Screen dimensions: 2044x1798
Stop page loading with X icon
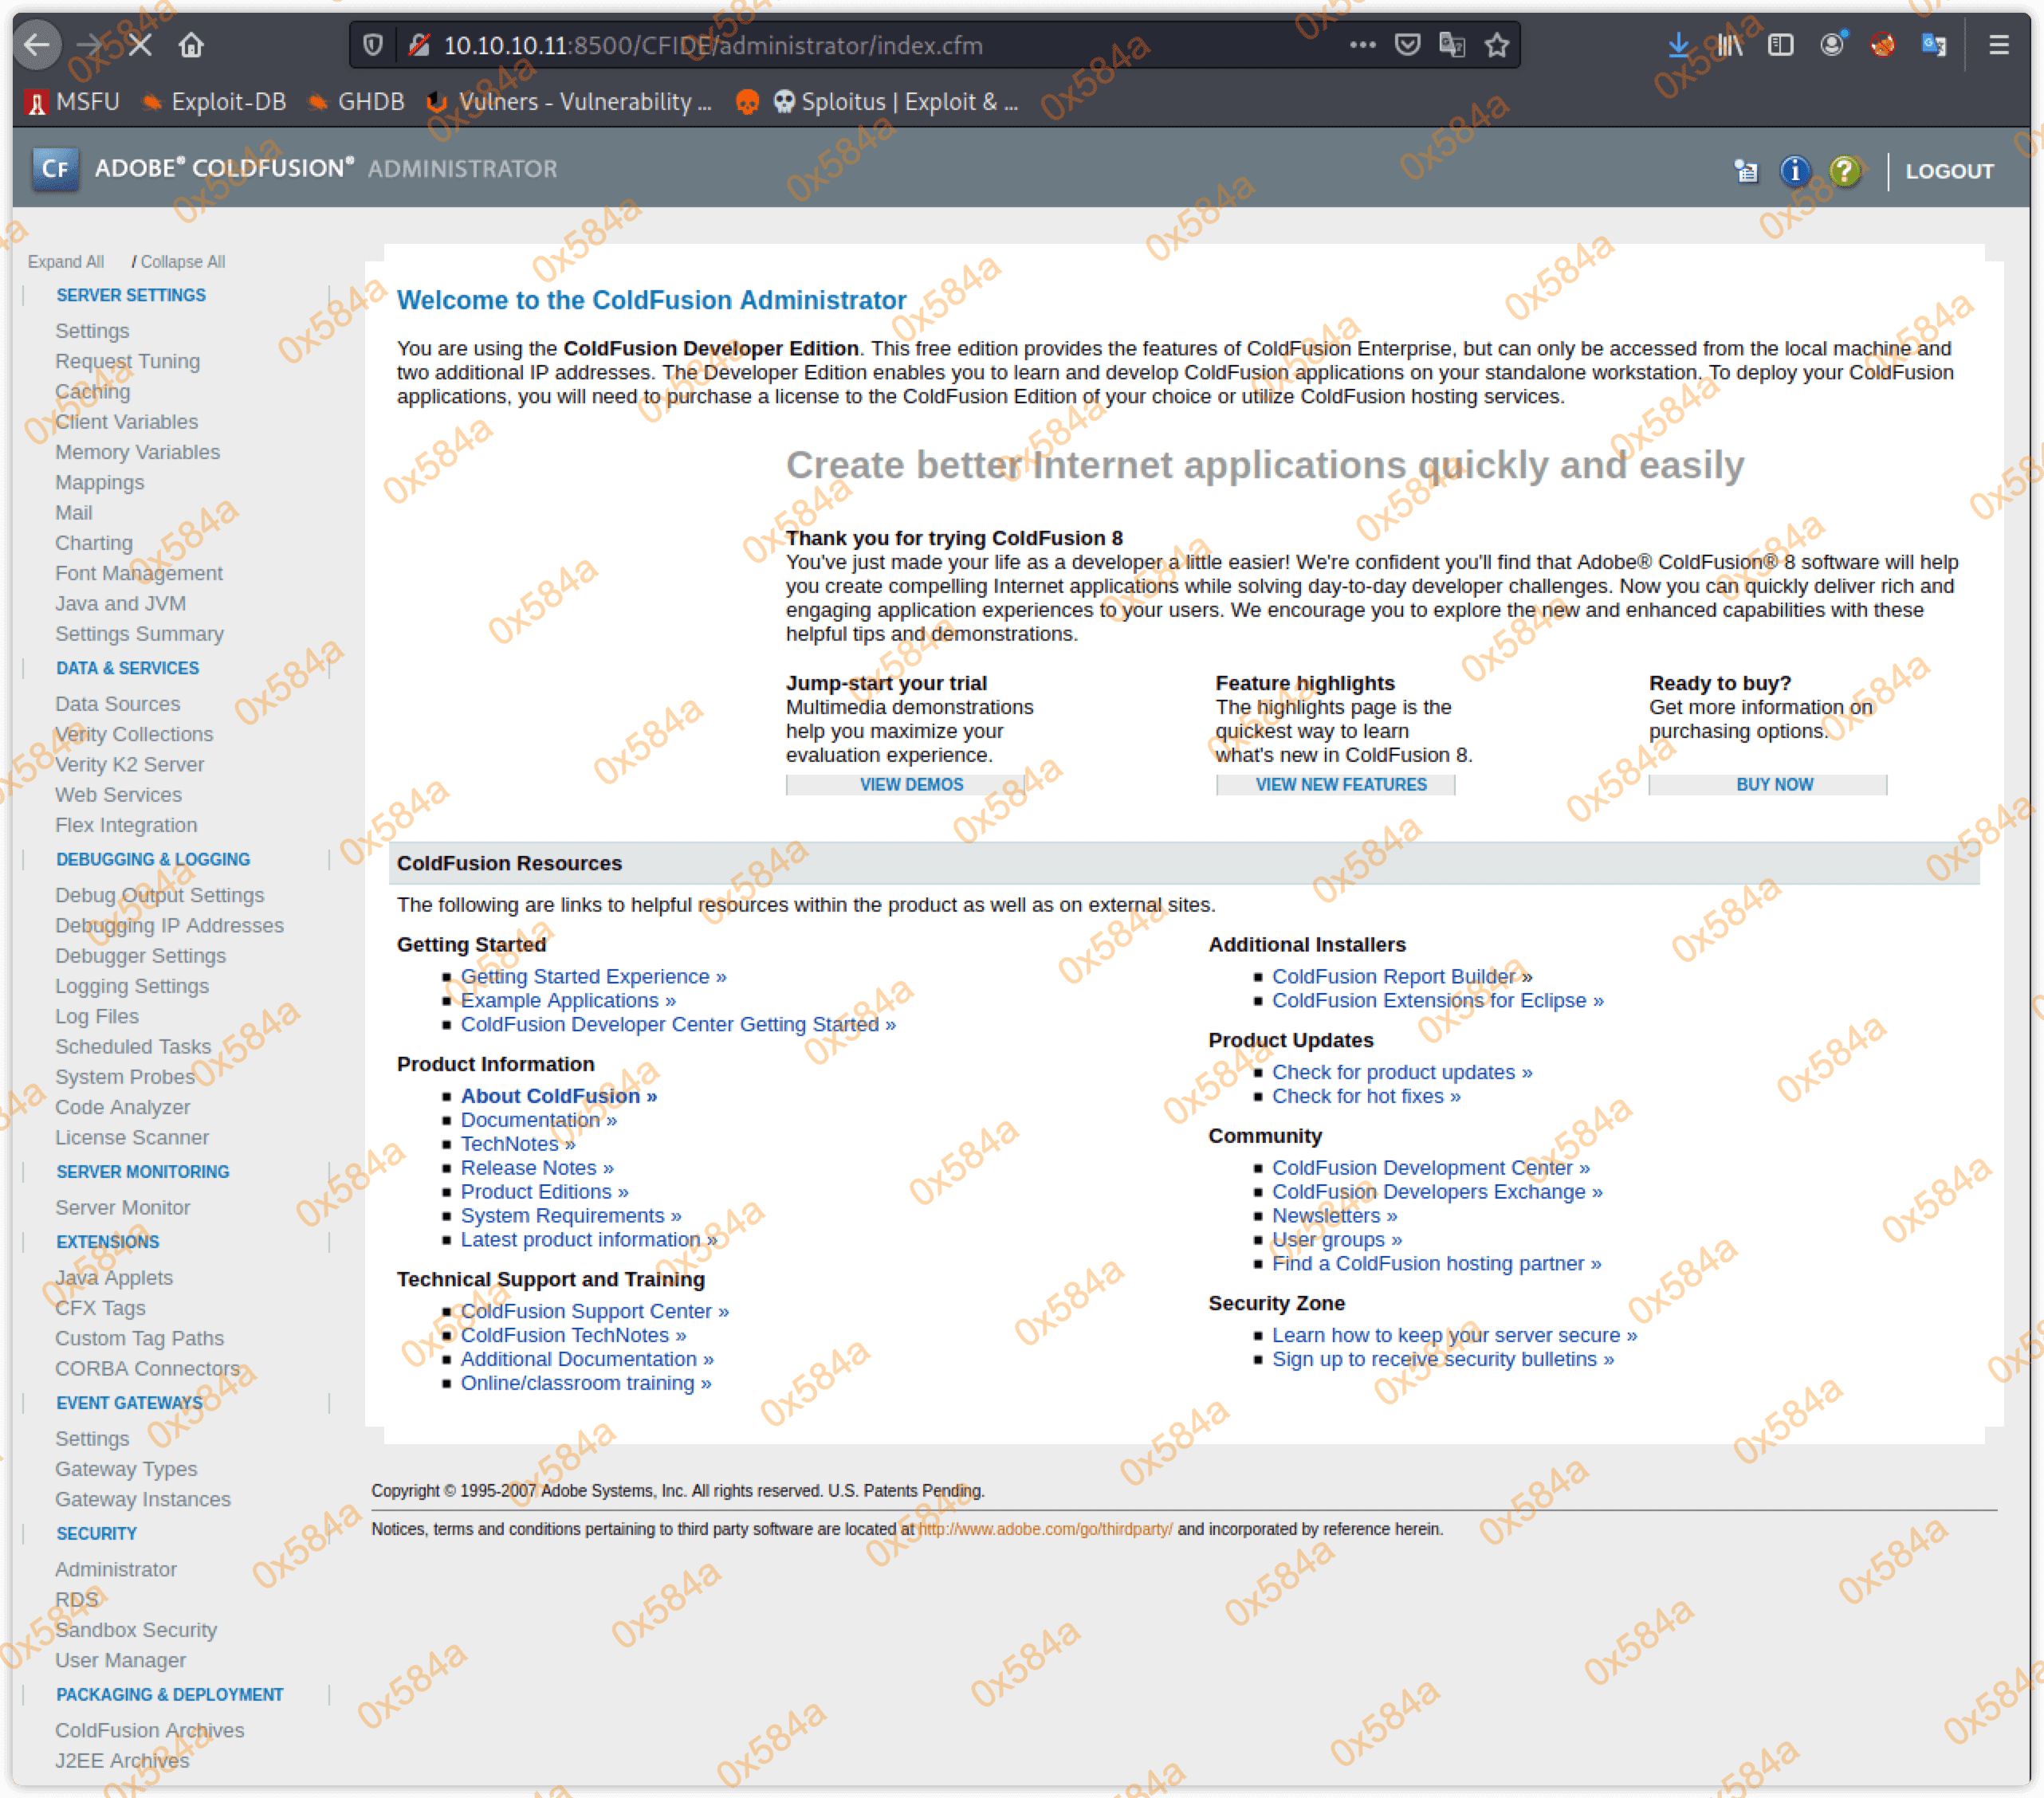click(140, 45)
